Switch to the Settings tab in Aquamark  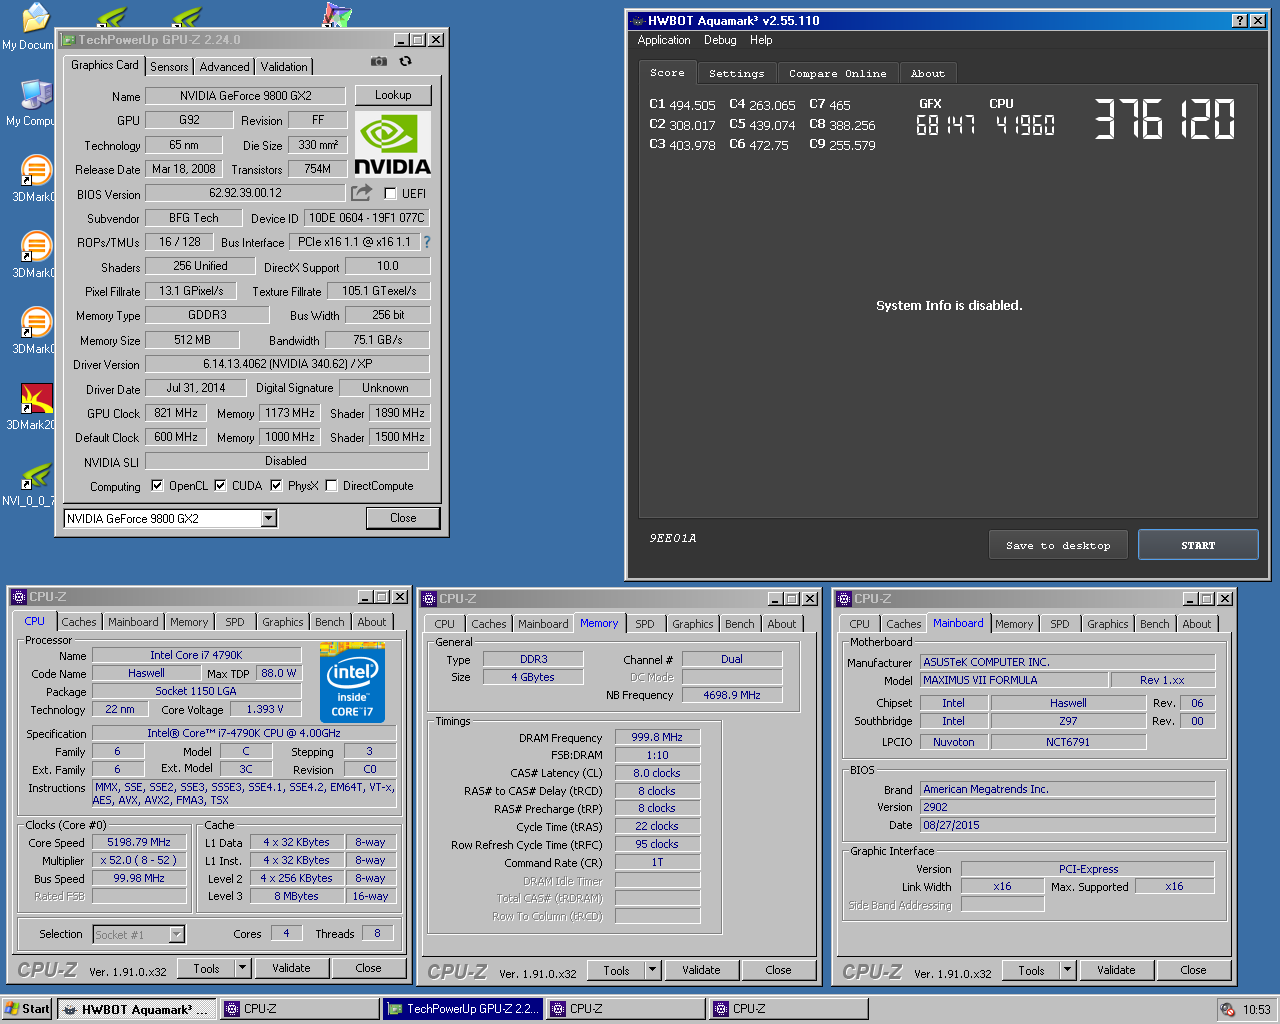coord(736,73)
